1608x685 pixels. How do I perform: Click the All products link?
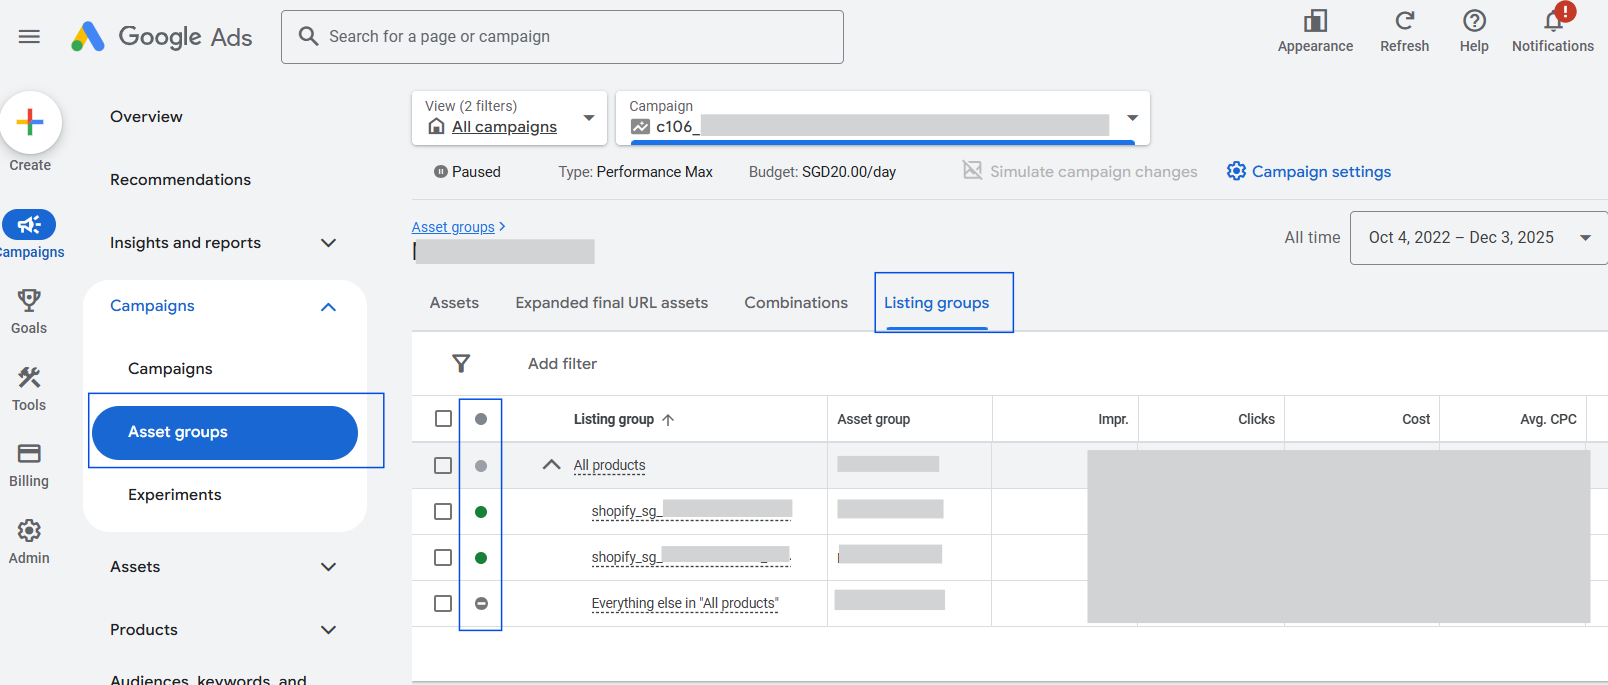click(x=609, y=465)
